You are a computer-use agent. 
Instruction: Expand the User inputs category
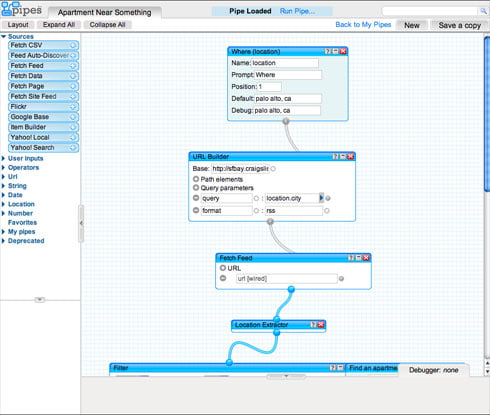coord(3,158)
